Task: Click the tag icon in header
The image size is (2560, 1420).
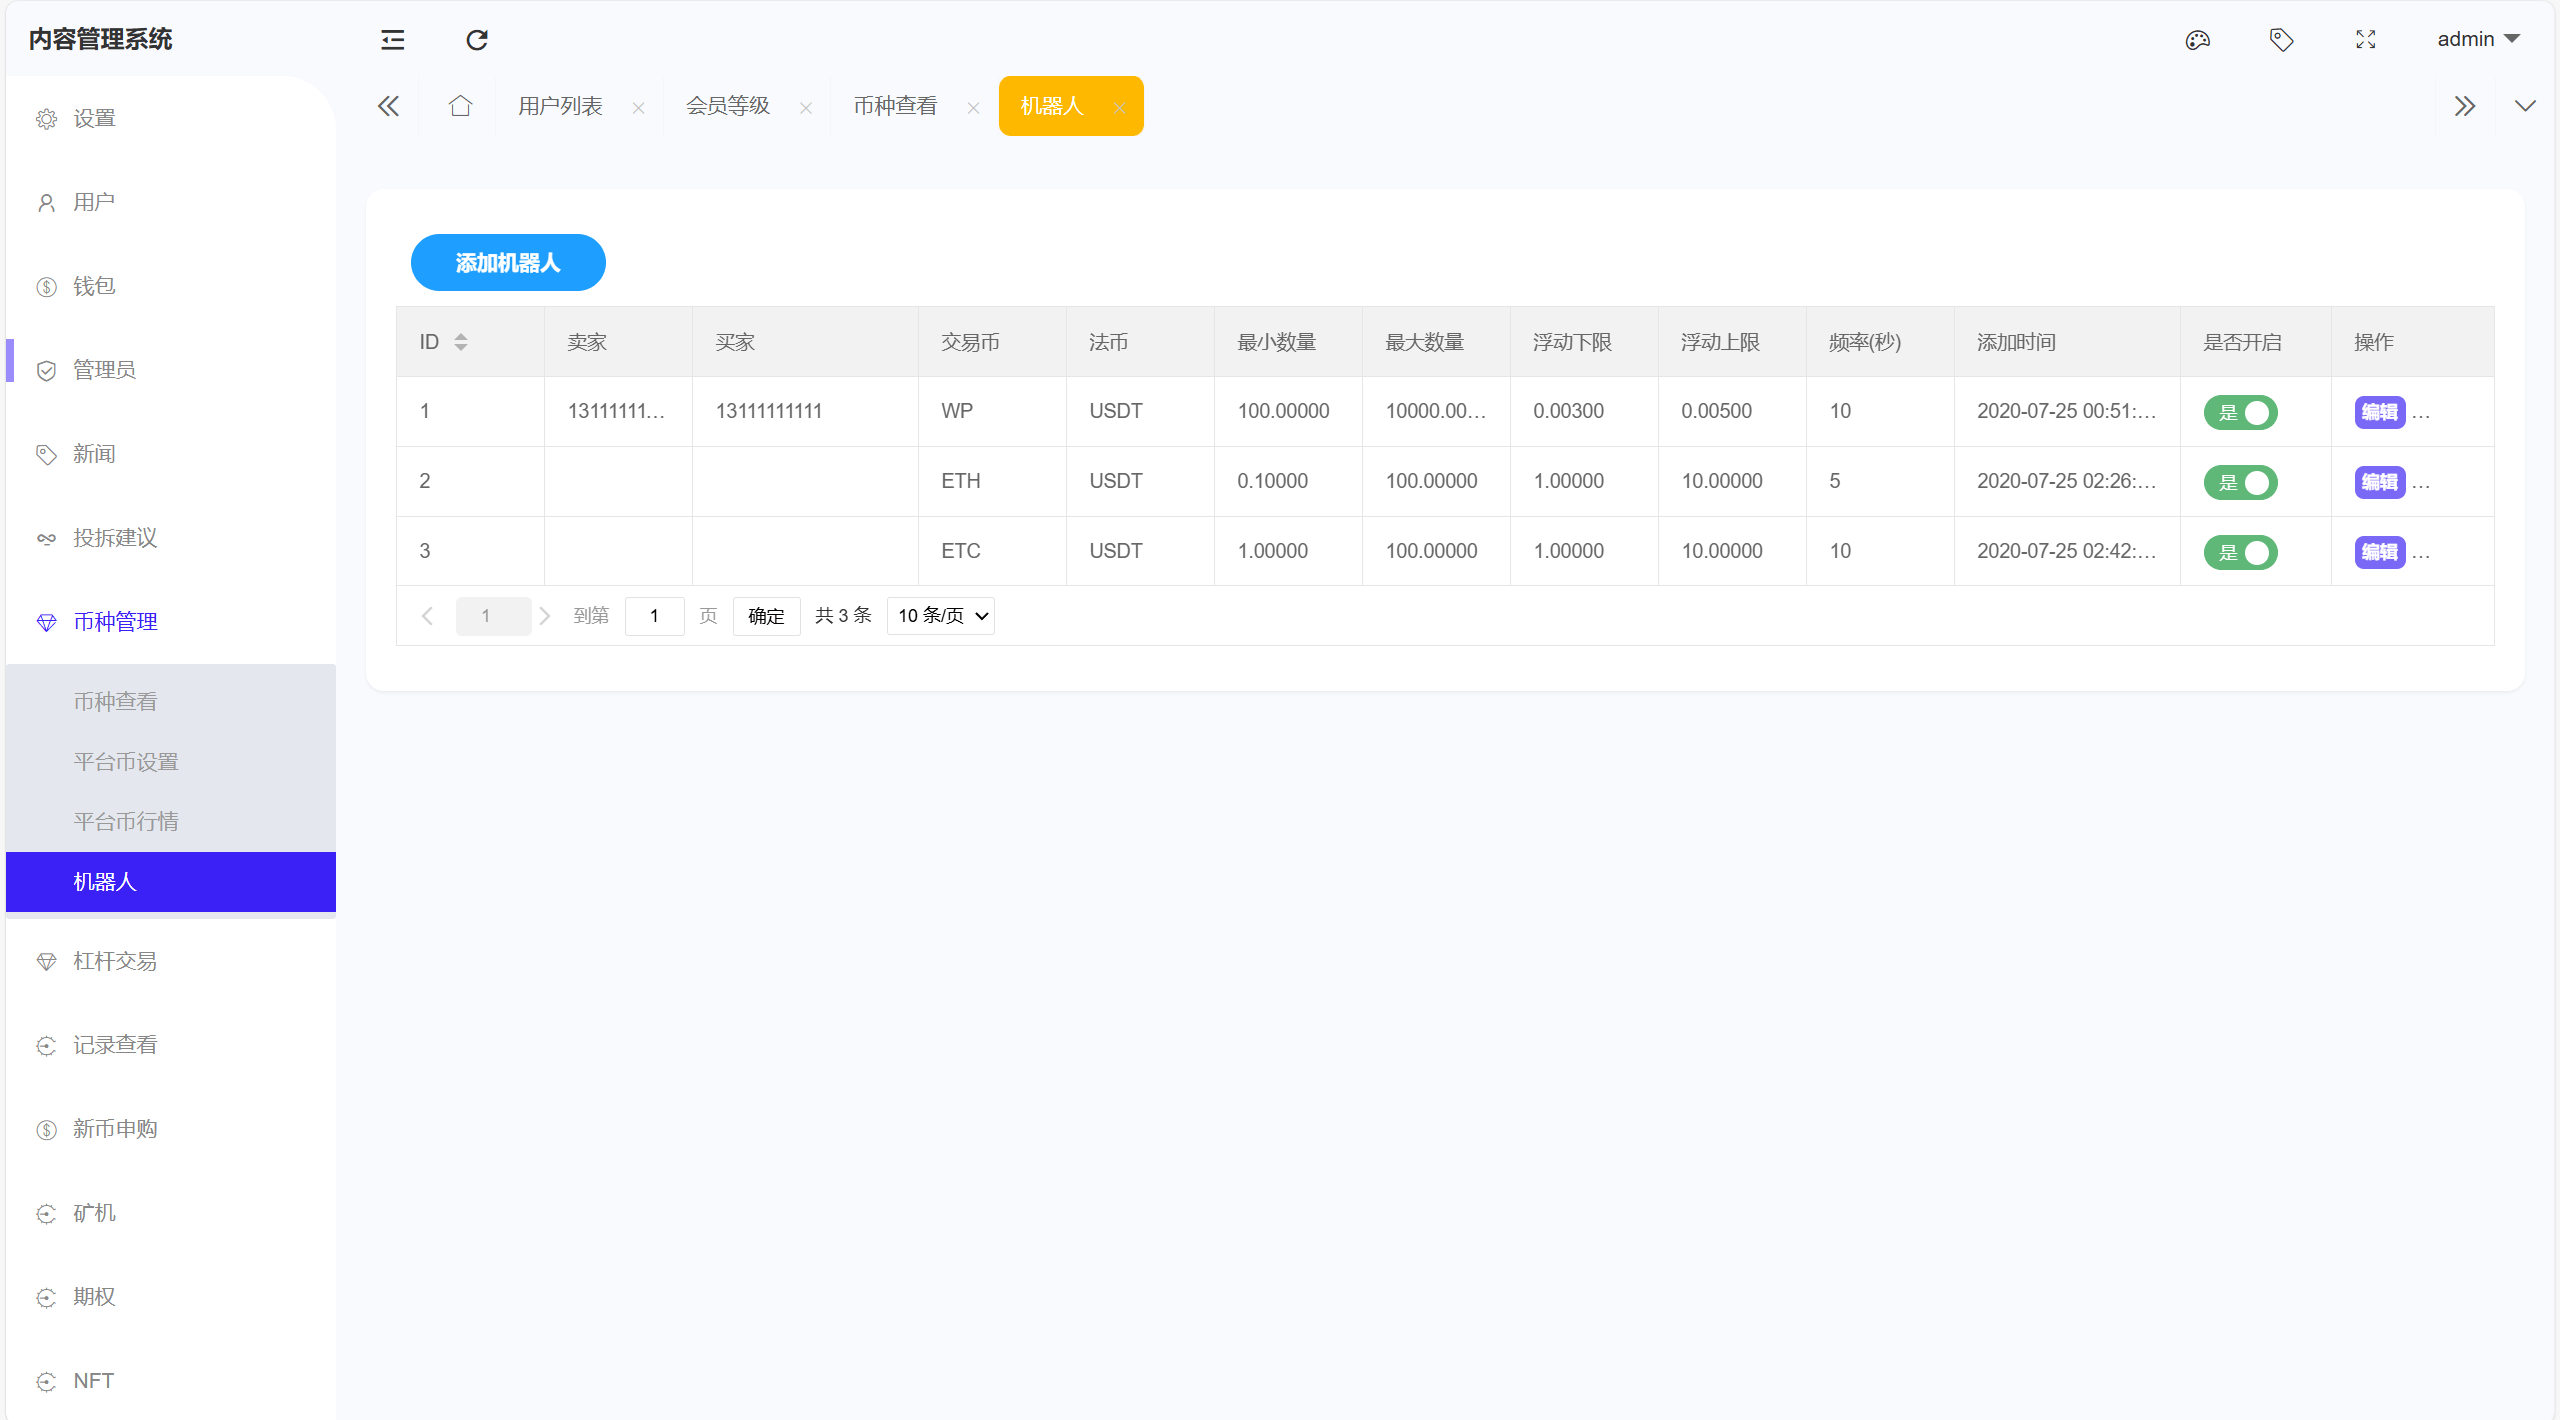Action: point(2281,40)
